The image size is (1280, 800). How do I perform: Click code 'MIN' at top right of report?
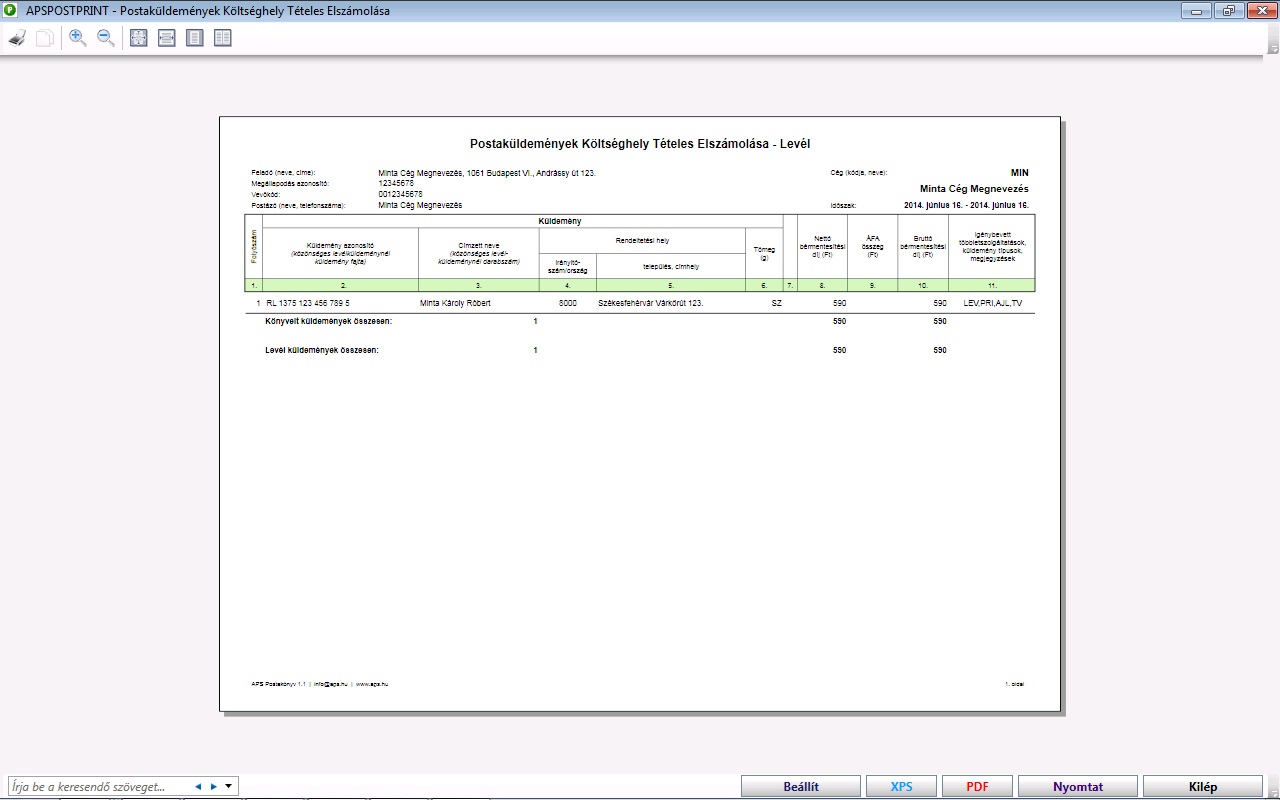[x=1019, y=173]
